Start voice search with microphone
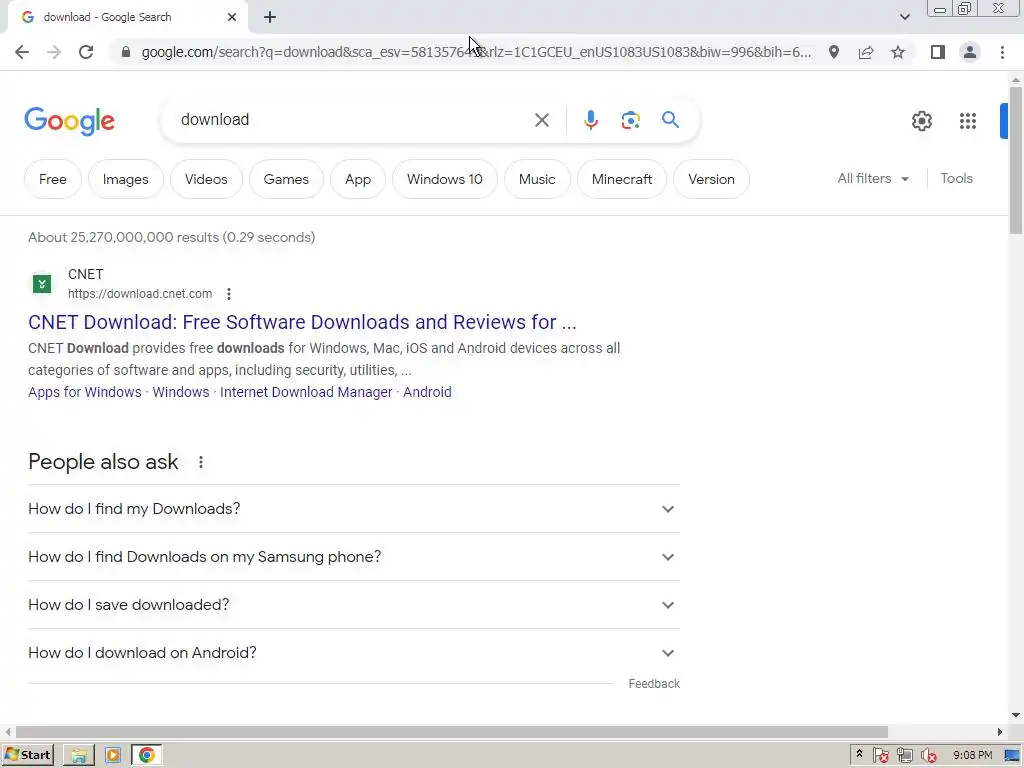1024x768 pixels. coord(590,120)
